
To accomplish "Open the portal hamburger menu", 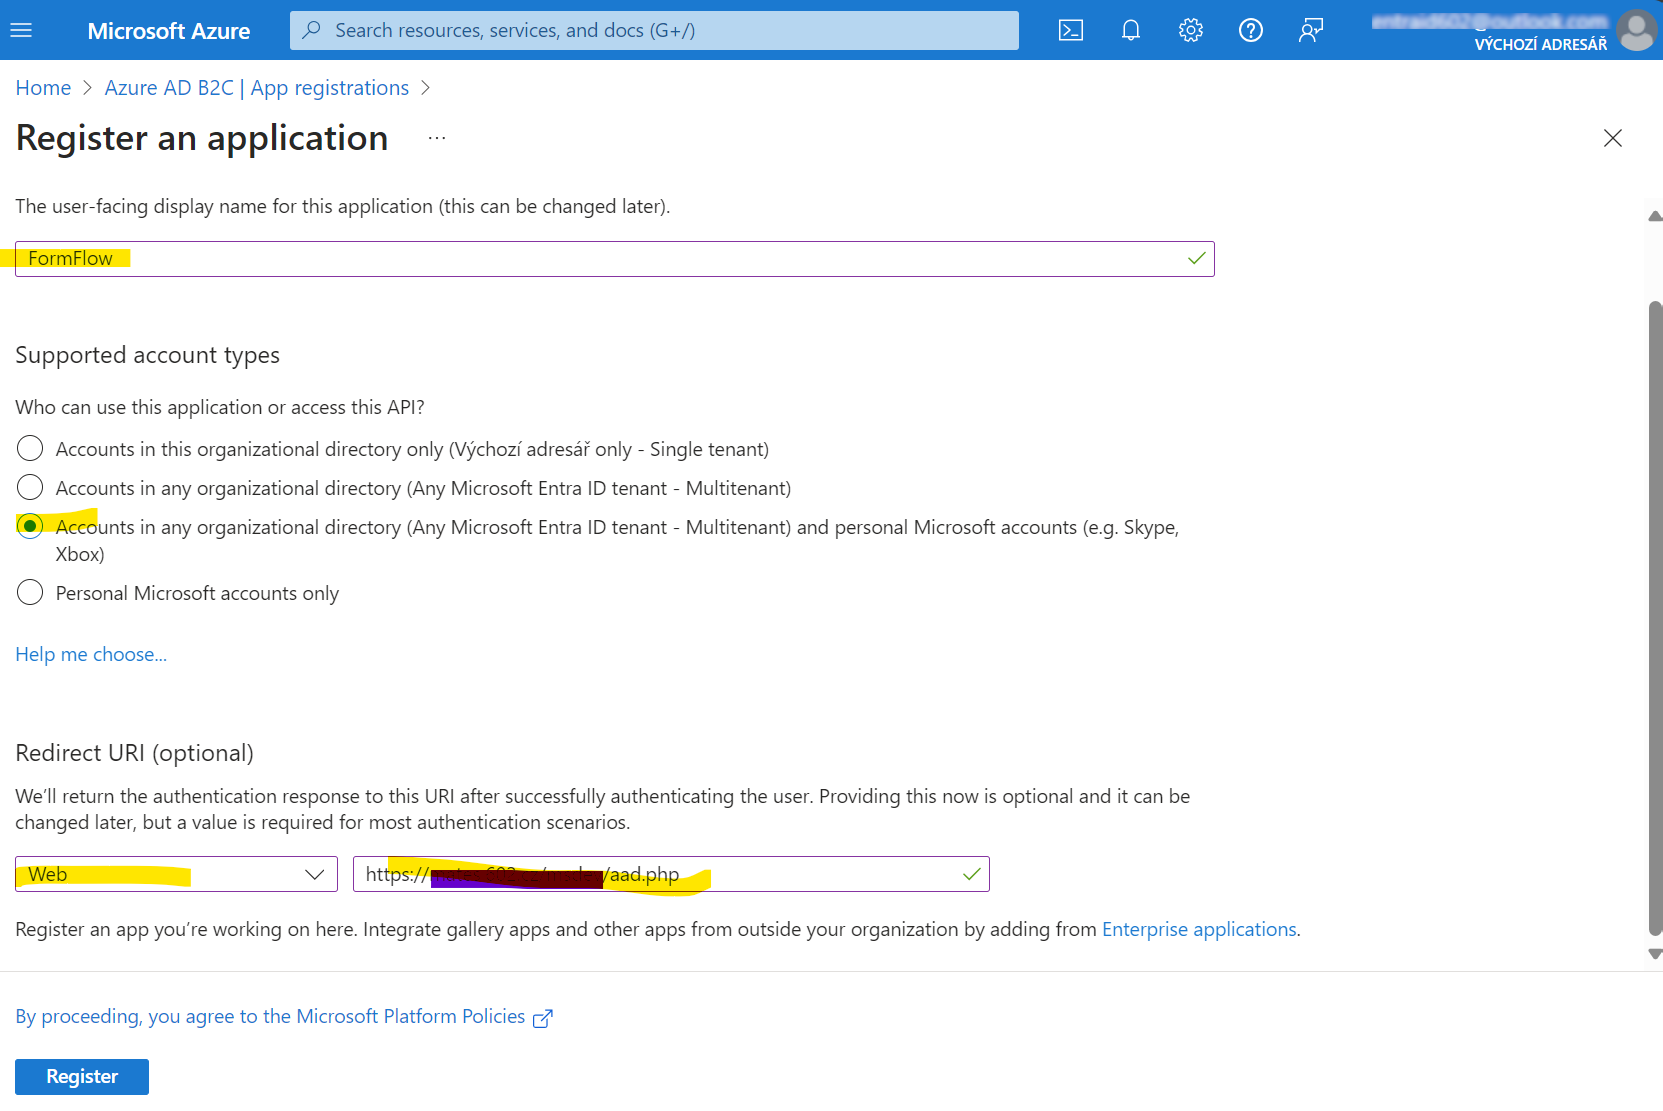I will pyautogui.click(x=21, y=30).
